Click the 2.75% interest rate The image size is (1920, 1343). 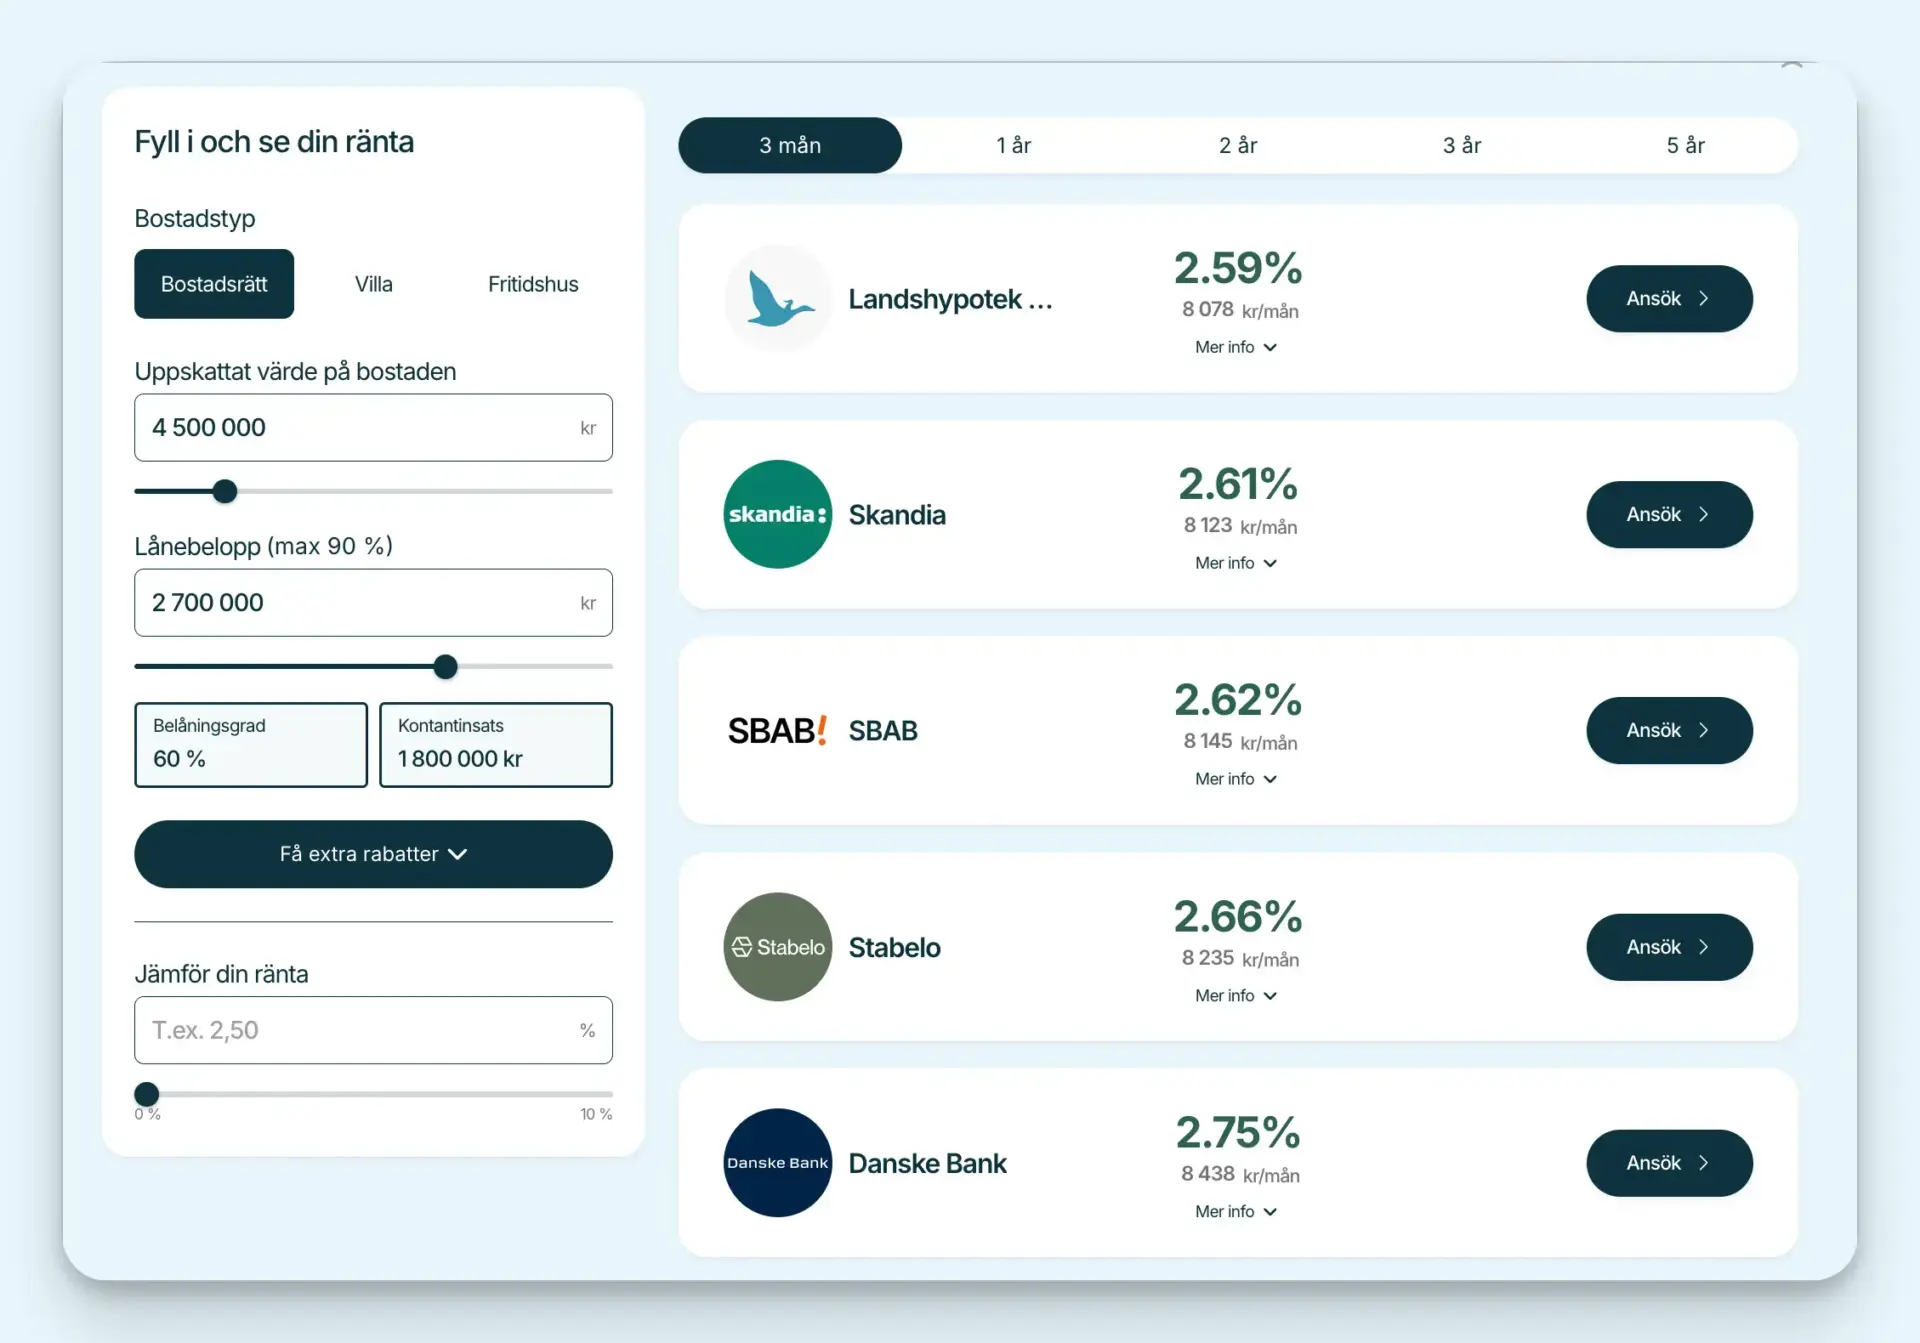tap(1238, 1133)
